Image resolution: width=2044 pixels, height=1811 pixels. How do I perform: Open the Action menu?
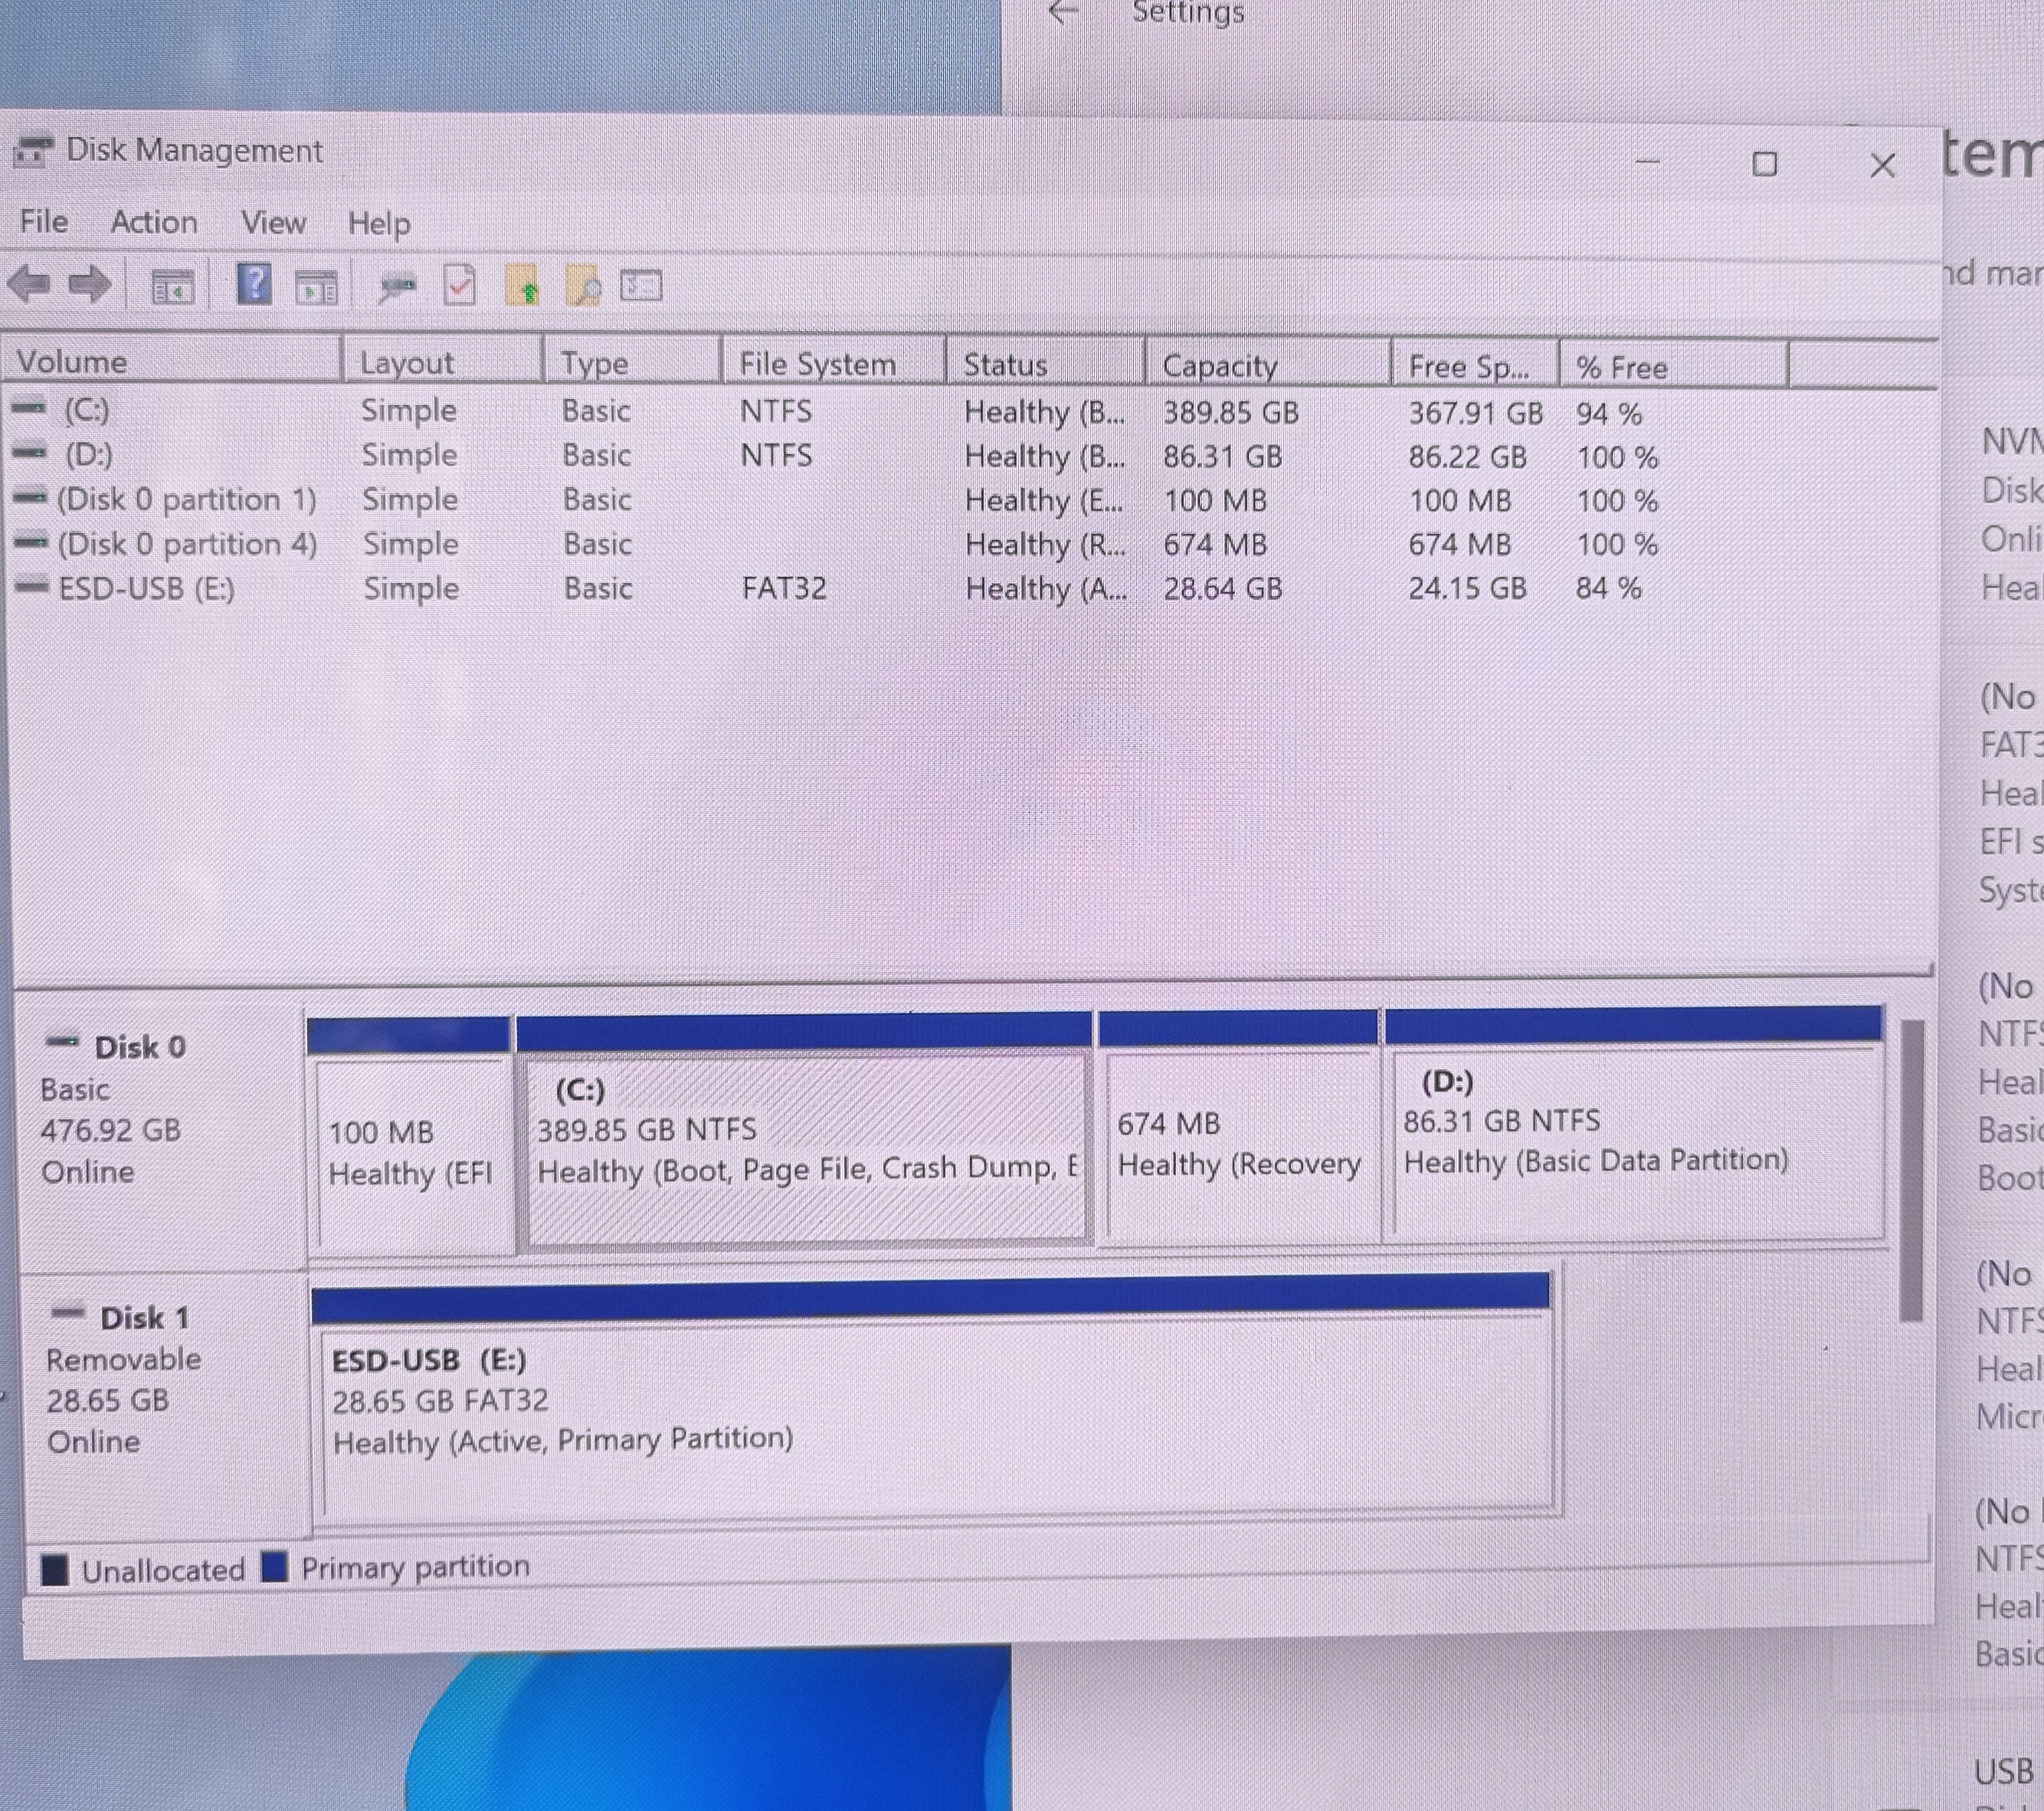point(153,222)
